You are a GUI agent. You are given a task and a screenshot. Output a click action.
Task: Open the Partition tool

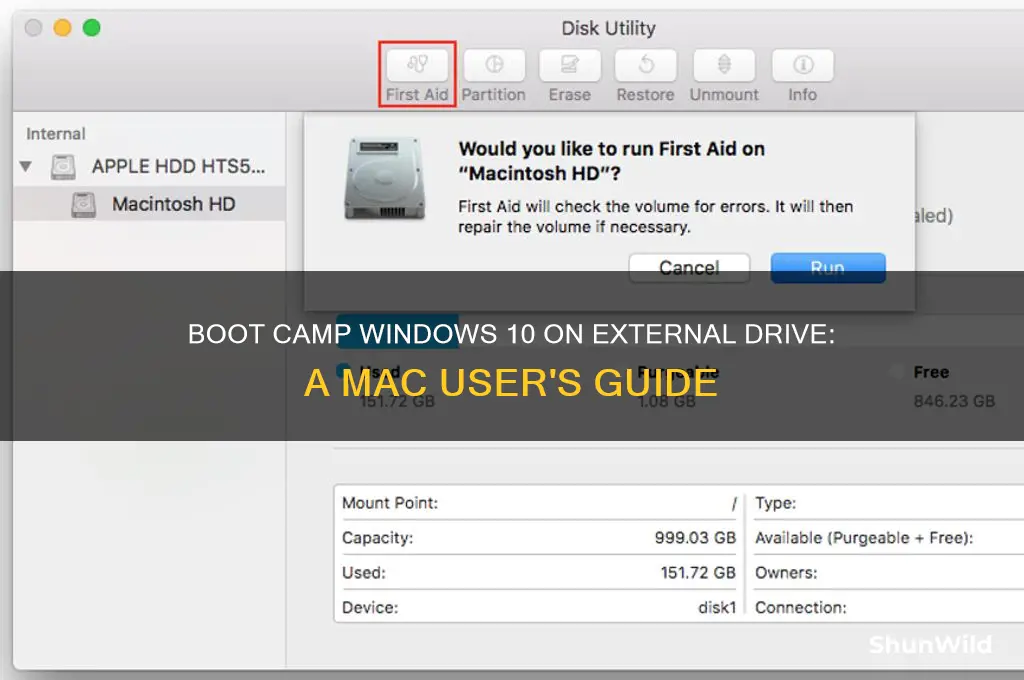[x=494, y=65]
